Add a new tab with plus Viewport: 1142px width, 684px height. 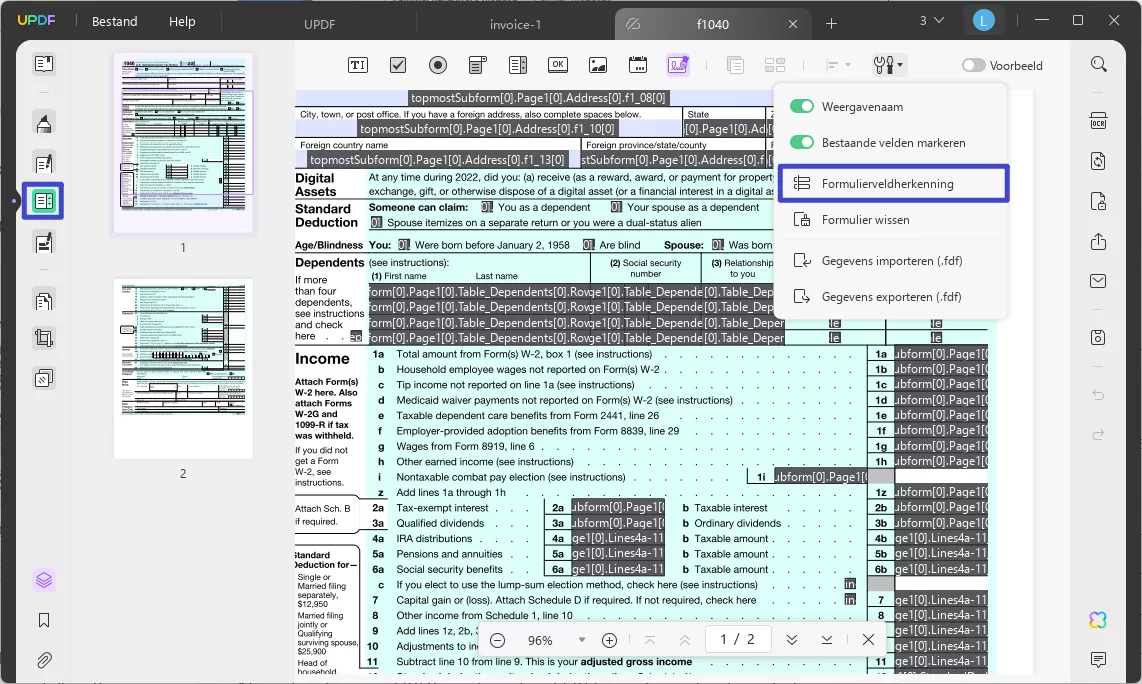[831, 24]
